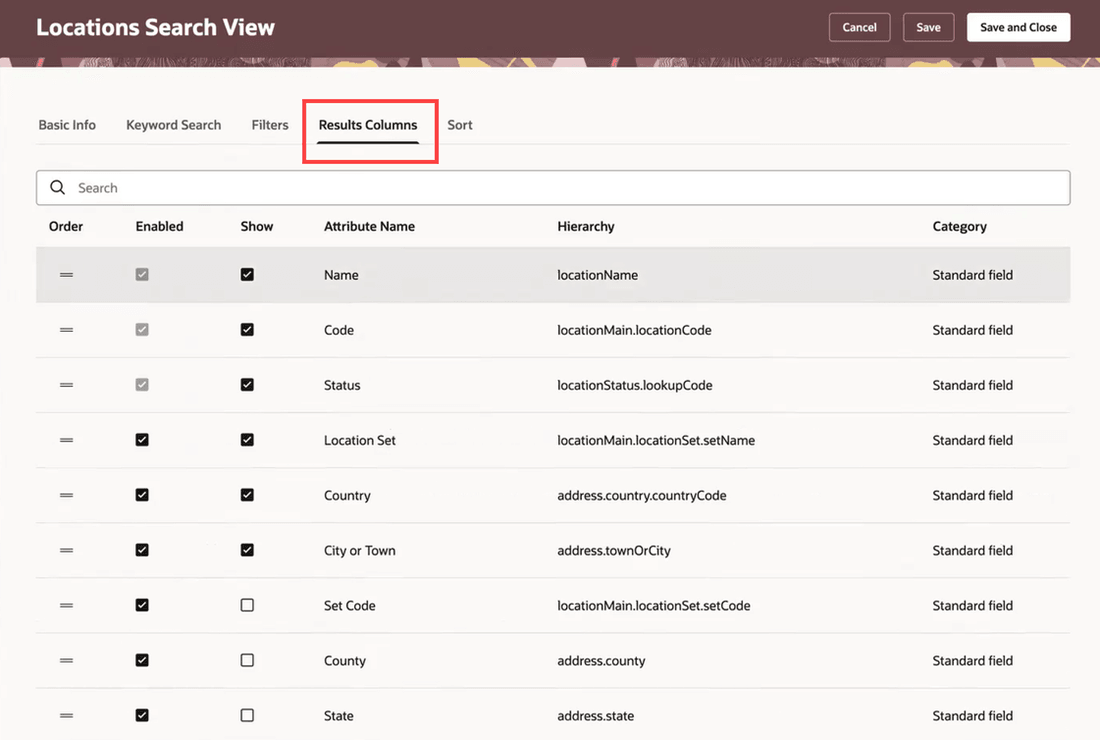This screenshot has height=740, width=1100.
Task: Click the greyed Enabled checkbox for Status
Action: point(142,384)
